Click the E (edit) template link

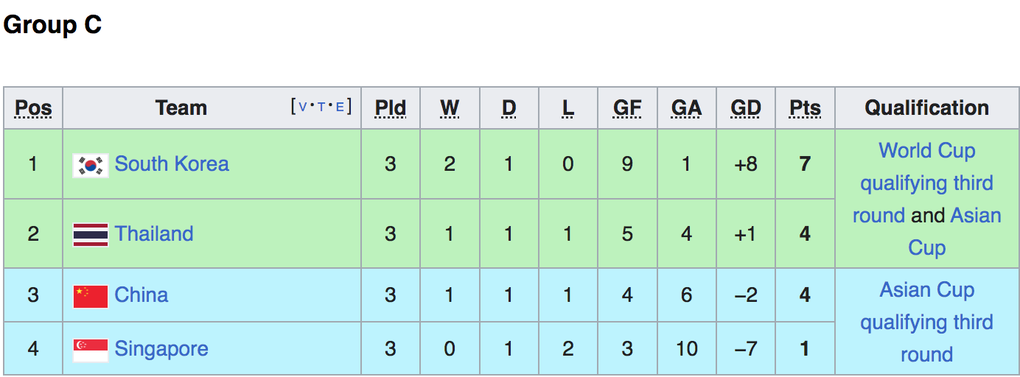pyautogui.click(x=340, y=107)
